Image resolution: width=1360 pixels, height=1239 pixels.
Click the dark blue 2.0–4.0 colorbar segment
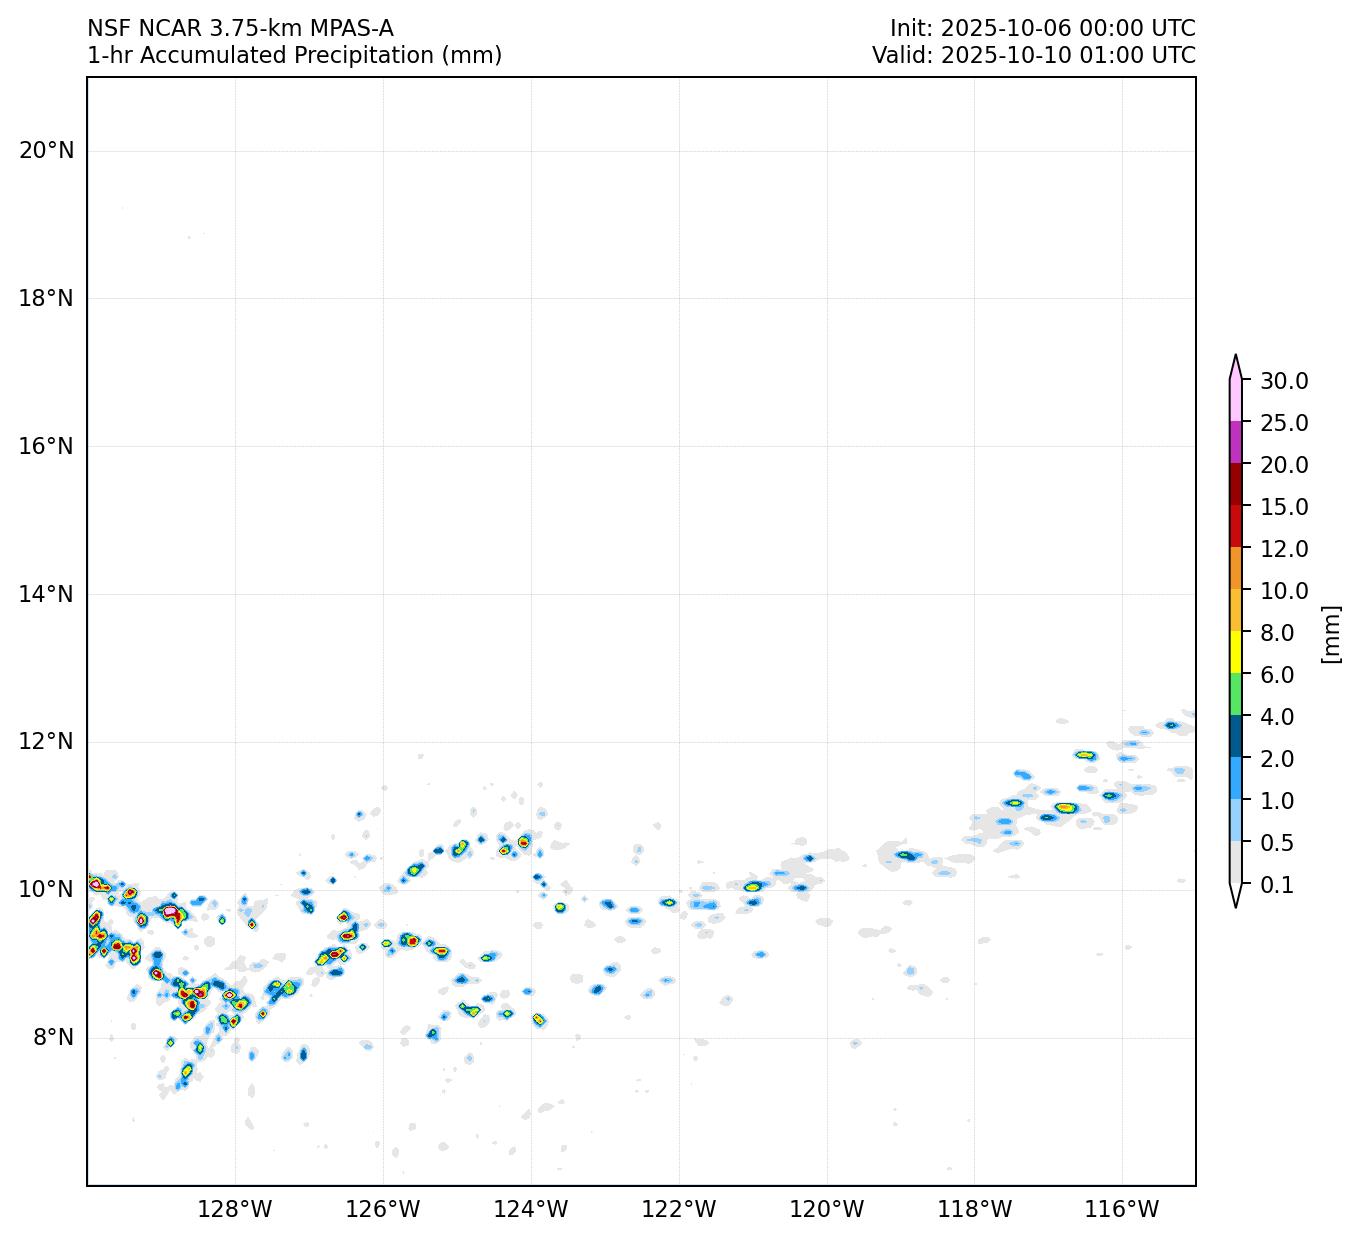click(x=1236, y=736)
